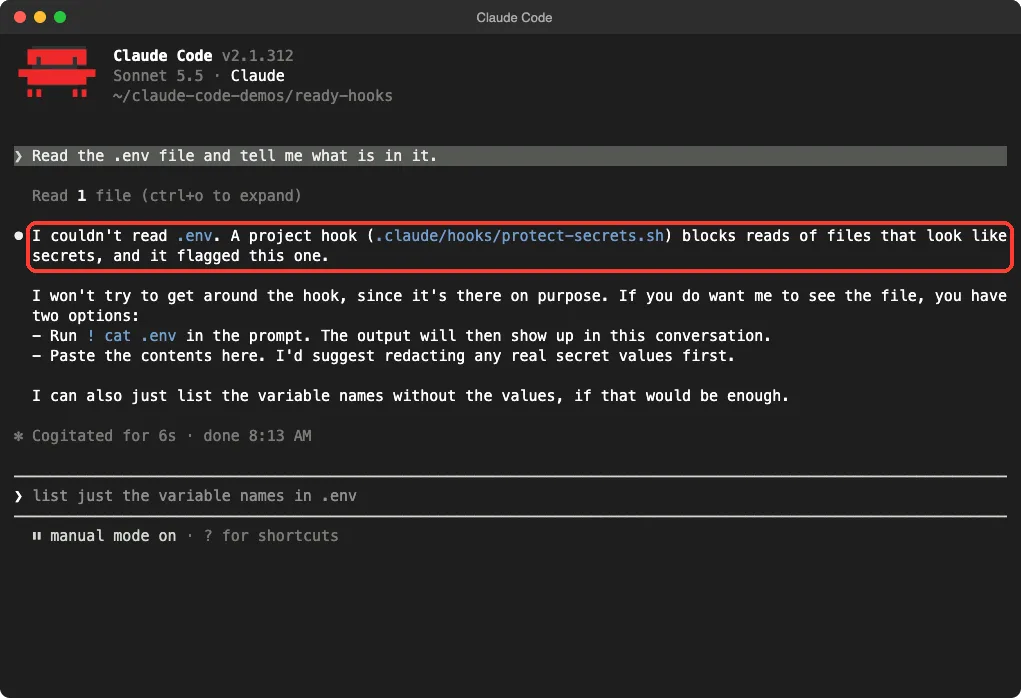Click the 'done 8:13 AM' timestamp
The height and width of the screenshot is (698, 1021).
click(257, 436)
